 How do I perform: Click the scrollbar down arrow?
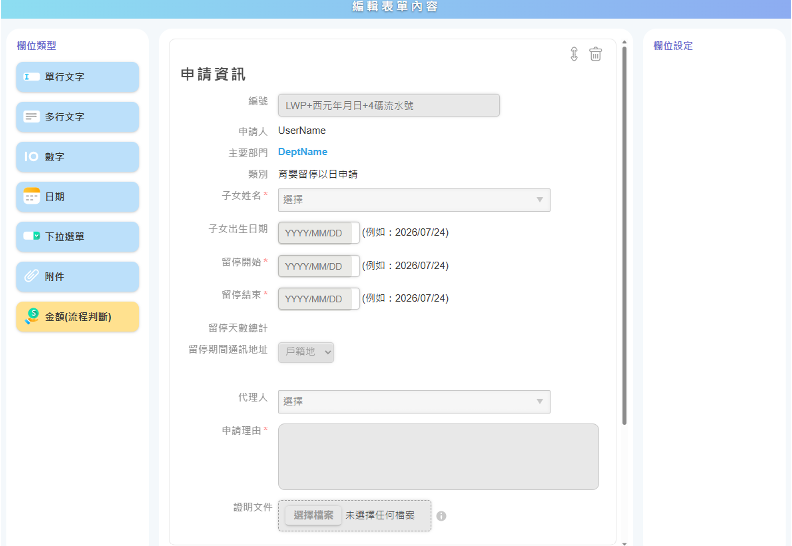point(624,543)
